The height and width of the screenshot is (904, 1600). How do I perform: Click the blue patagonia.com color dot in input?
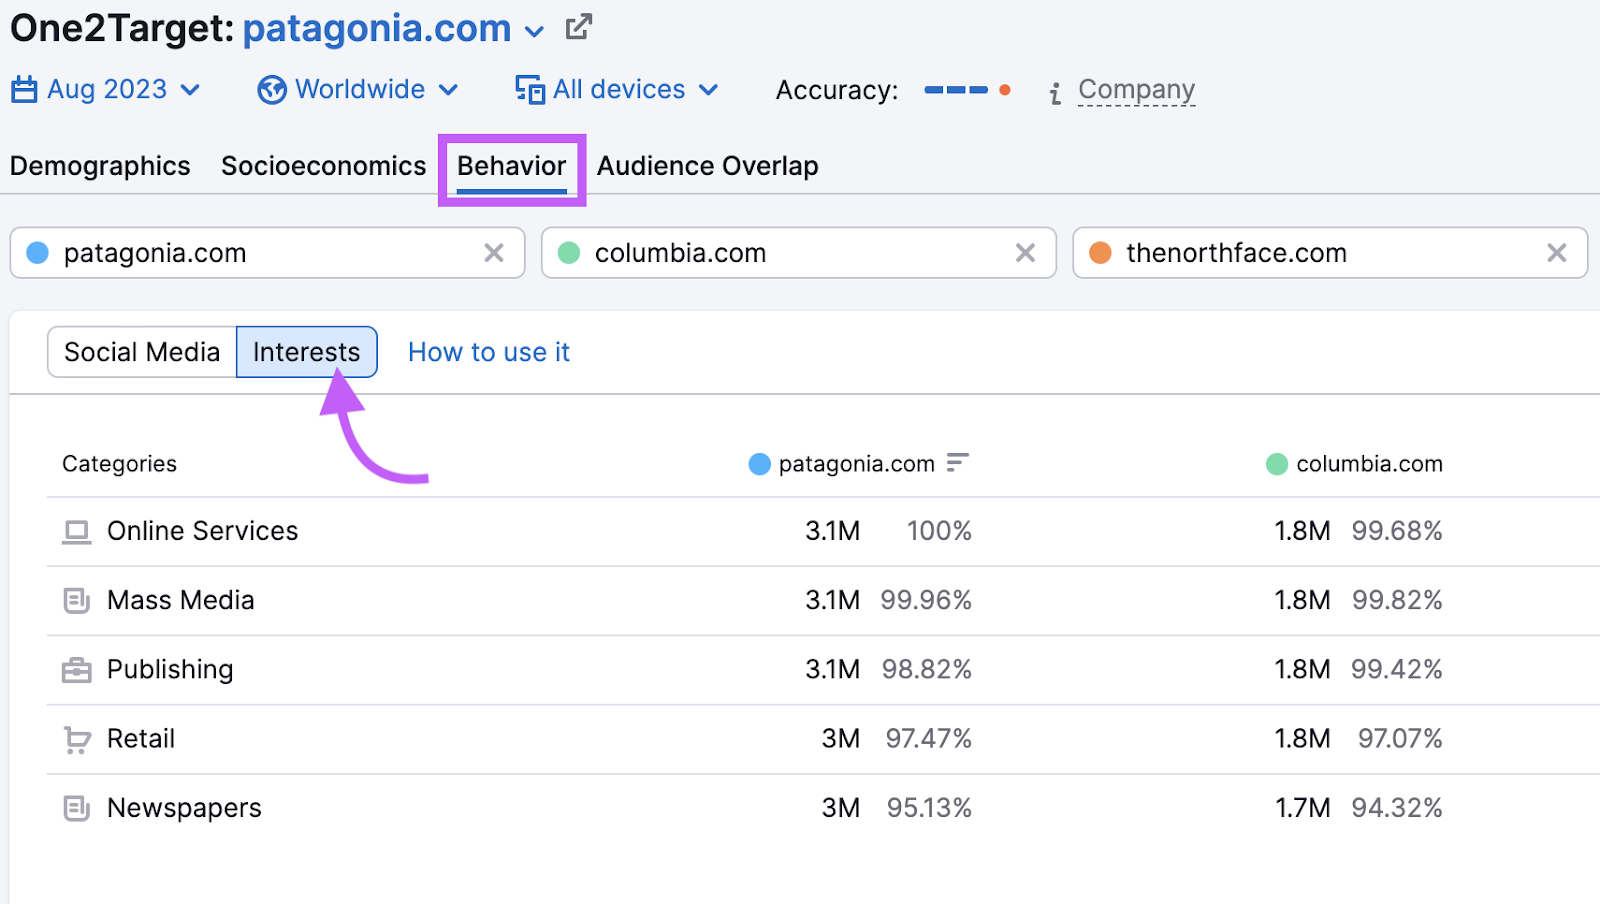click(38, 253)
